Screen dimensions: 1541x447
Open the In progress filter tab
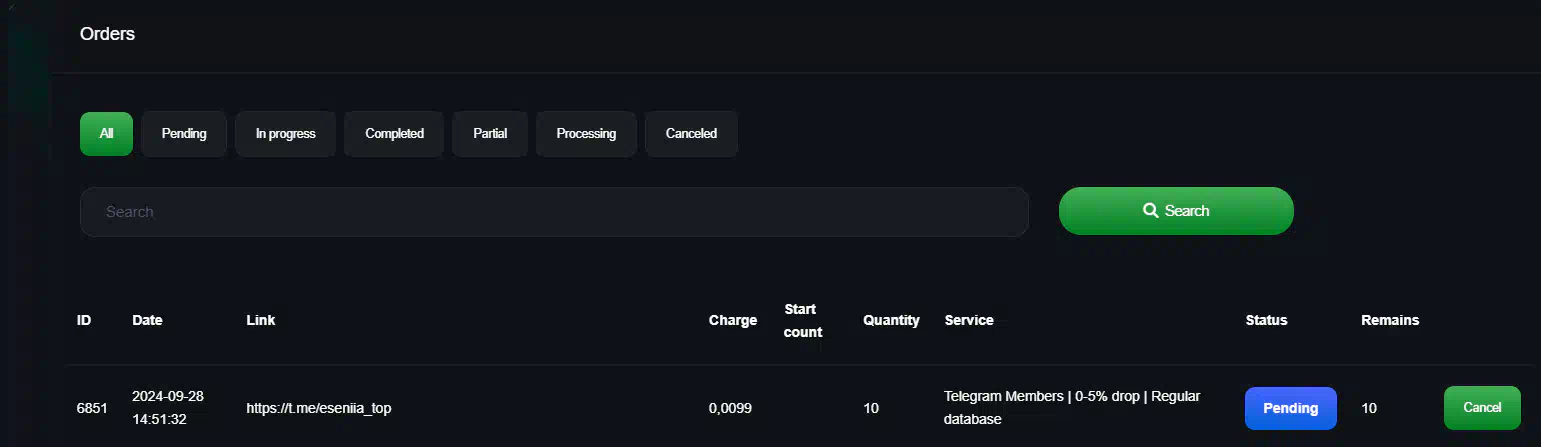coord(286,134)
